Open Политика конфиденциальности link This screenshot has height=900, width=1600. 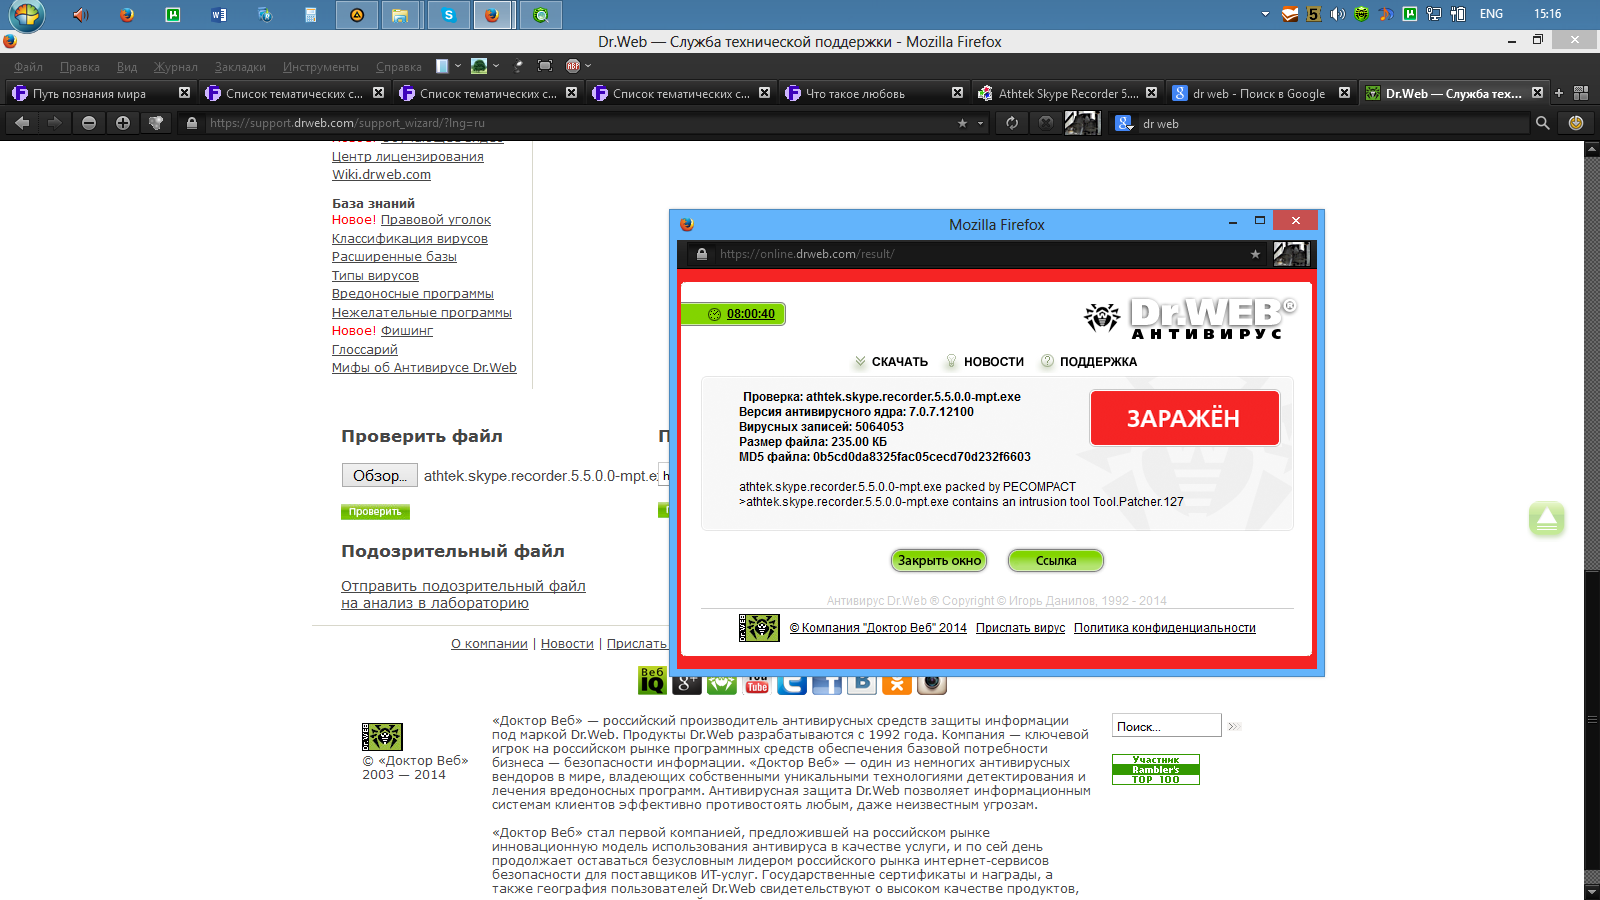click(1165, 628)
